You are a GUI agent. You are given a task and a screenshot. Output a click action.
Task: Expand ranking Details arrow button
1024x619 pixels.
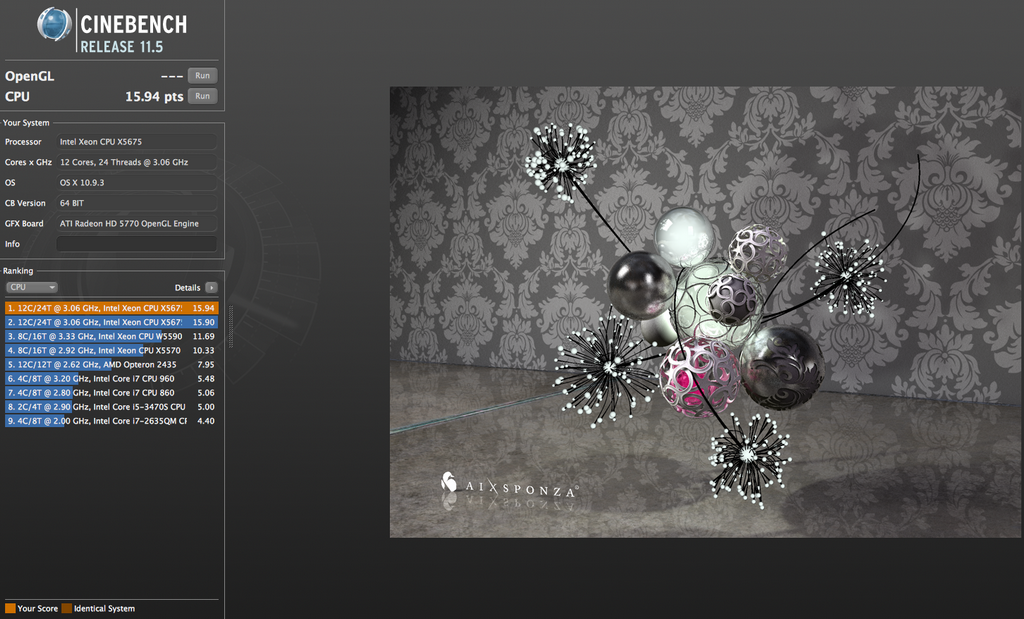tap(211, 287)
